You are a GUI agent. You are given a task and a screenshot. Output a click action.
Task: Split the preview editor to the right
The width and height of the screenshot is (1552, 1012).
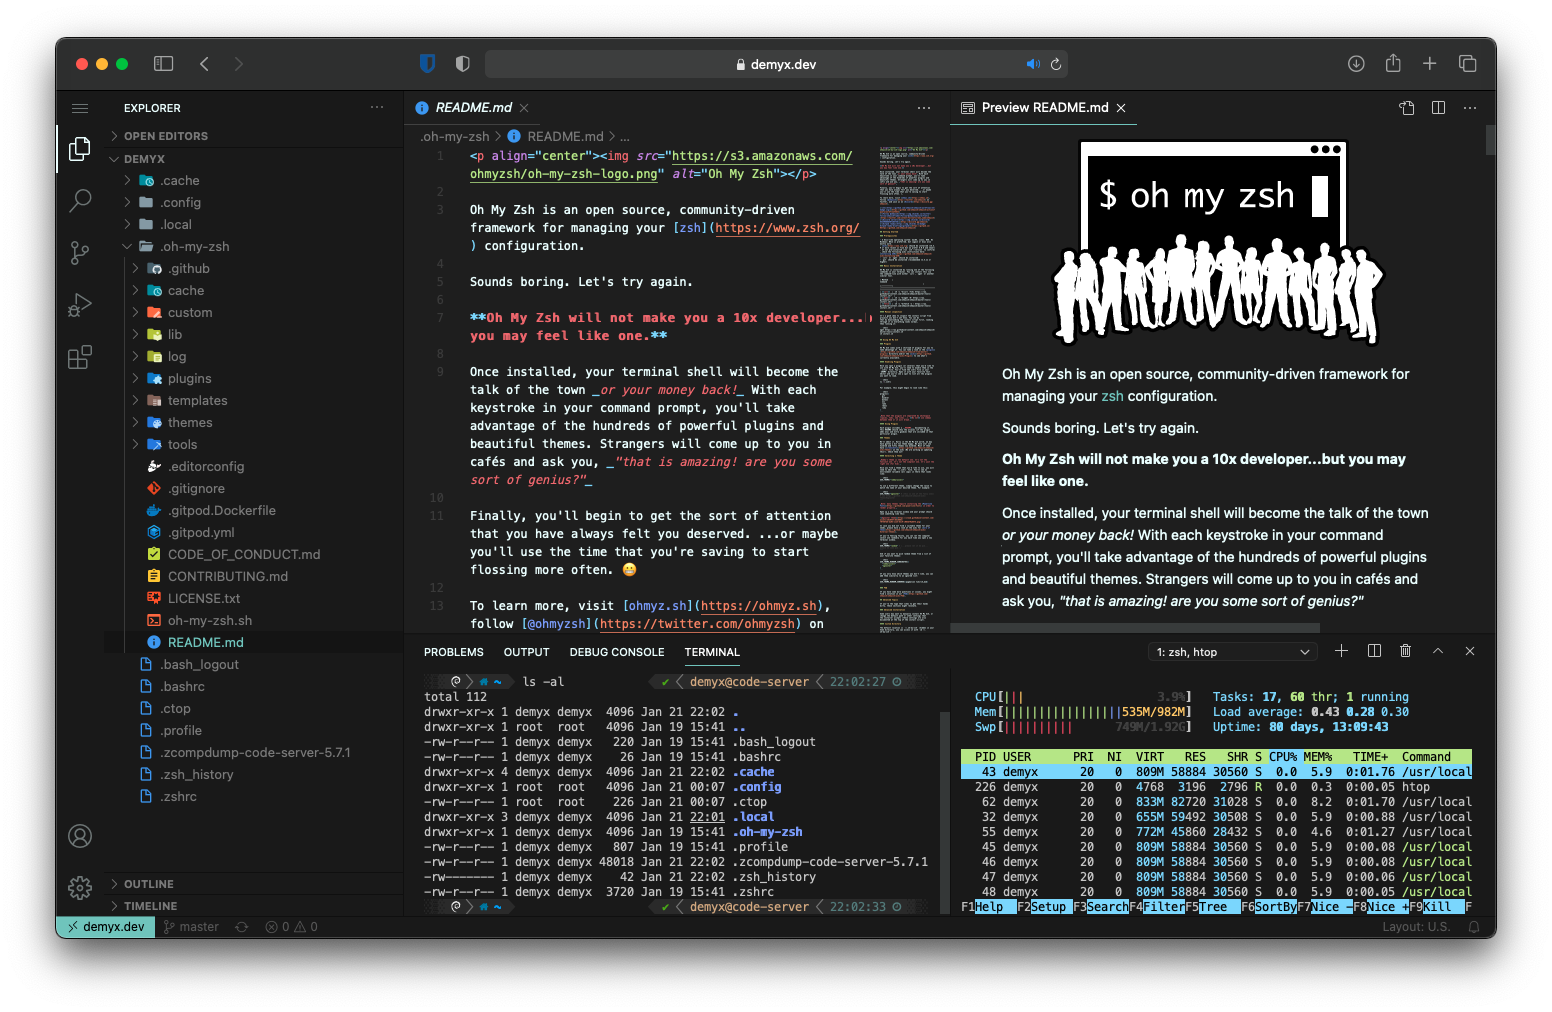[x=1438, y=108]
